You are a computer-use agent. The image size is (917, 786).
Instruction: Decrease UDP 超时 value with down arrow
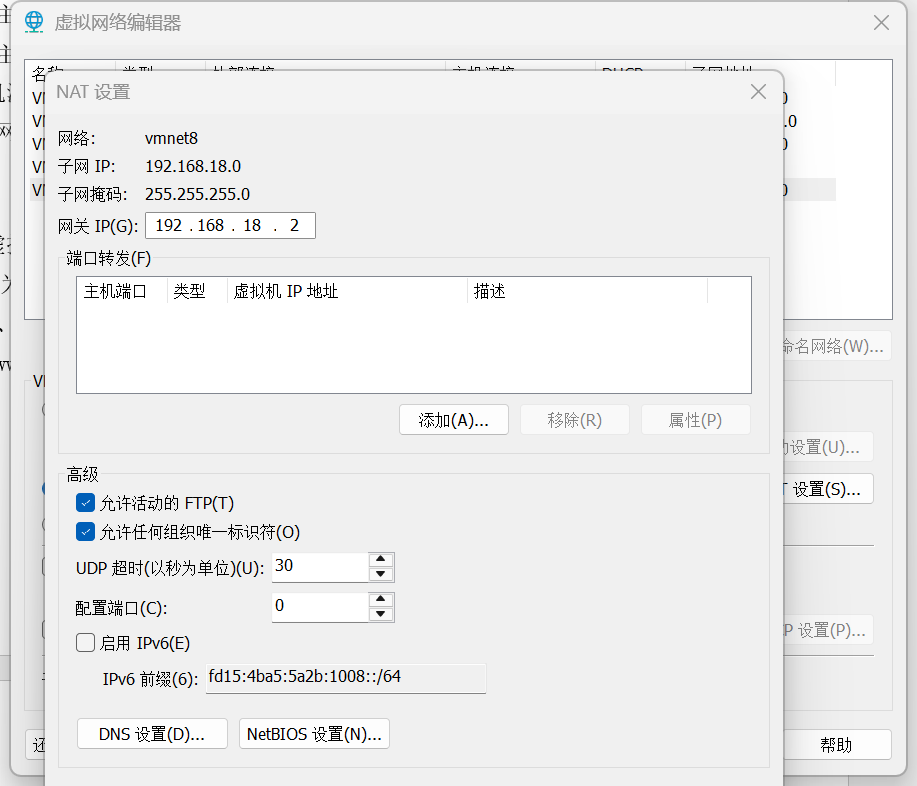381,574
